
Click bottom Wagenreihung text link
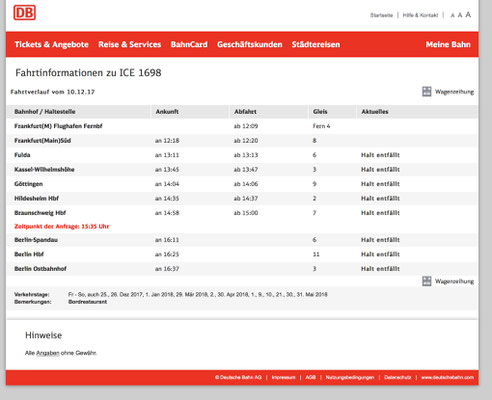click(454, 281)
